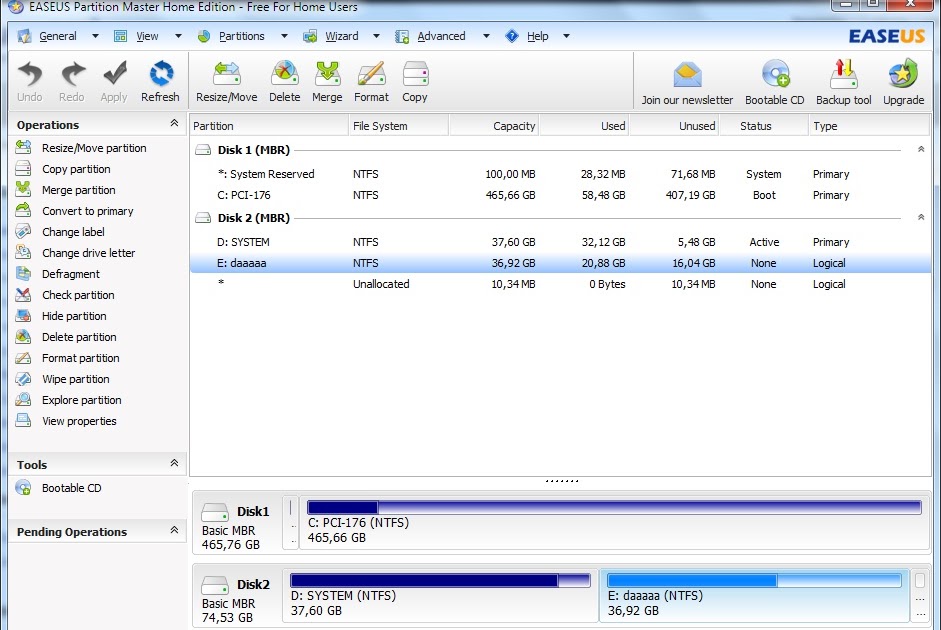The image size is (941, 630).
Task: Click the Upgrade toolbar icon
Action: 903,83
